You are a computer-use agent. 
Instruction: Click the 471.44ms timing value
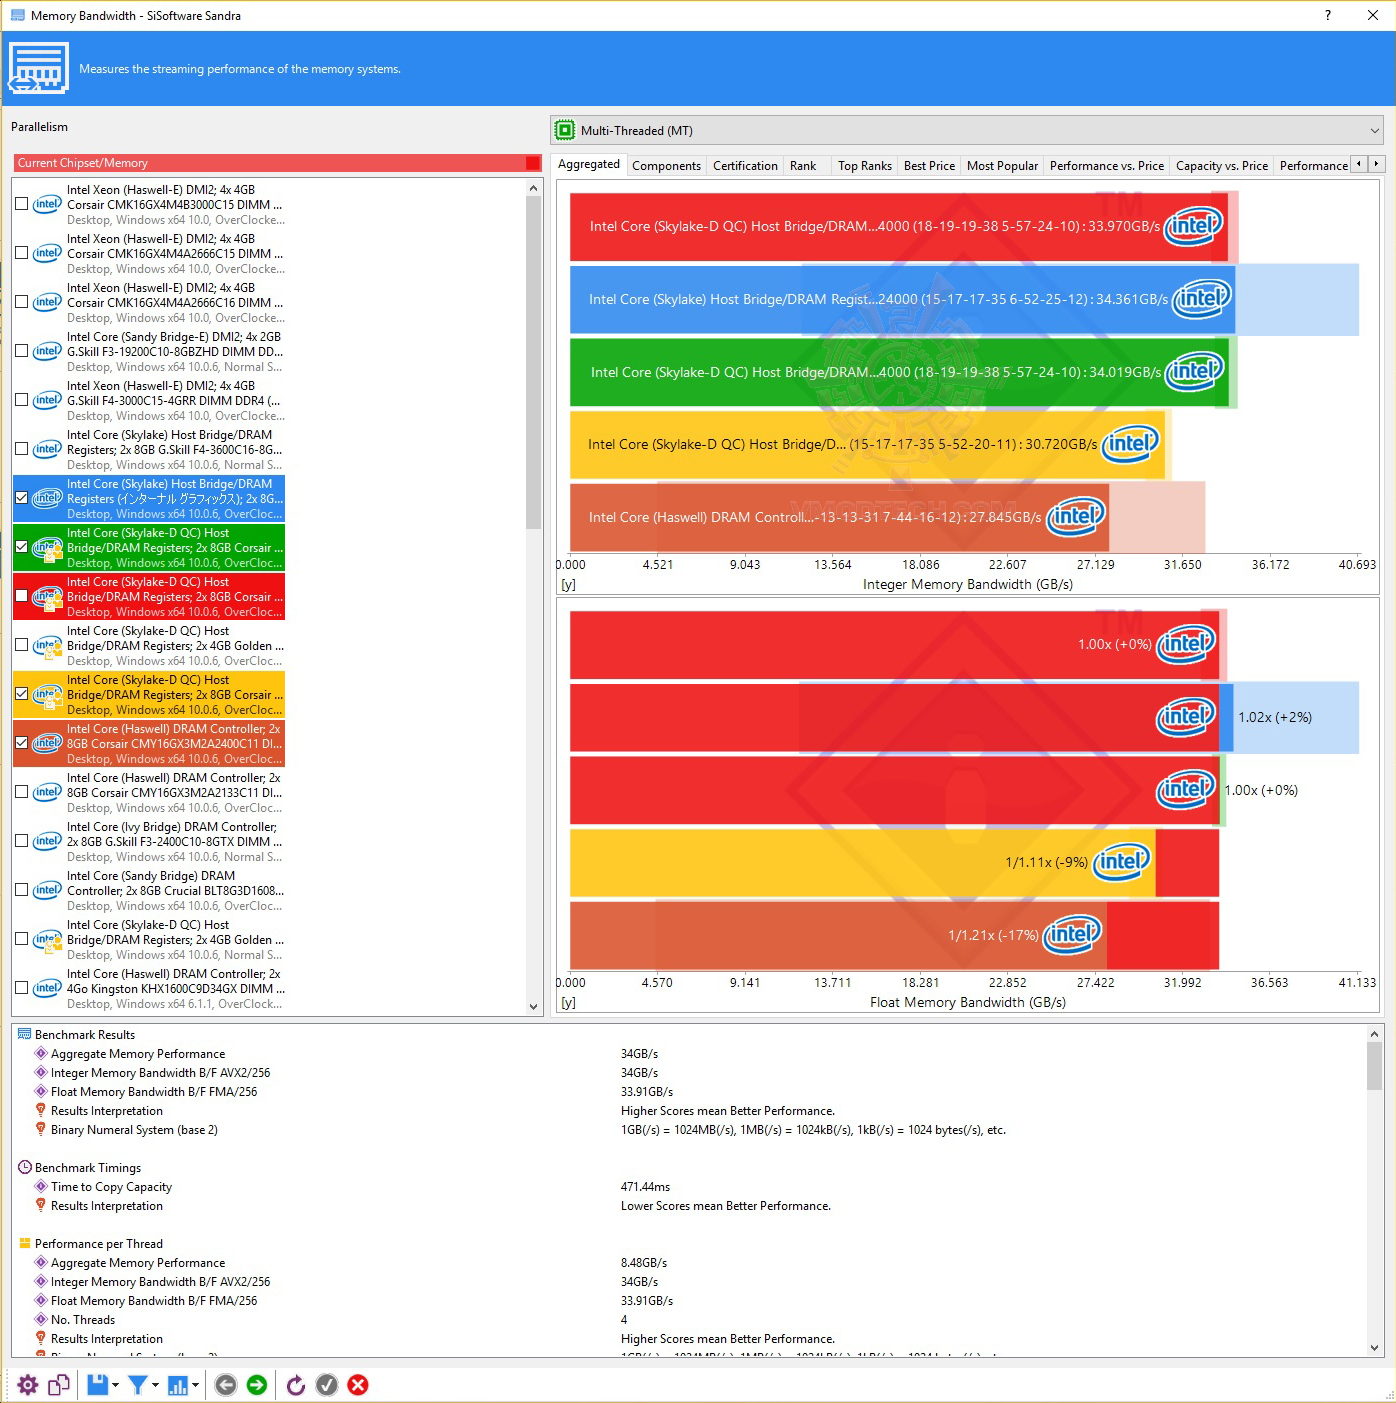pyautogui.click(x=645, y=1187)
